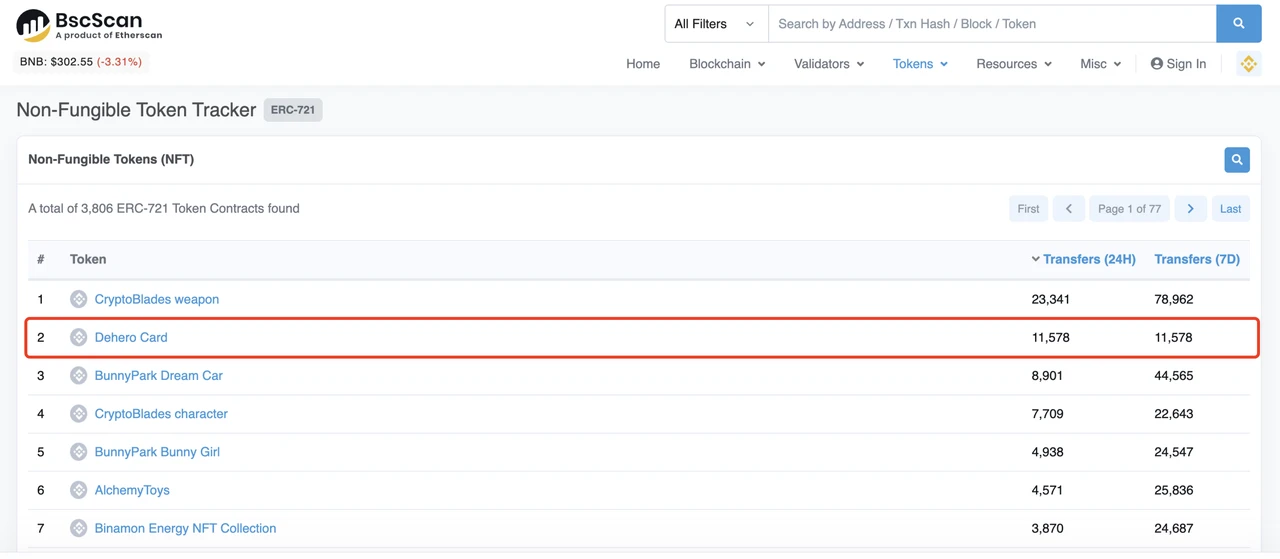Click the Non-Fungible Tokens (NFT) panel heading

[111, 159]
